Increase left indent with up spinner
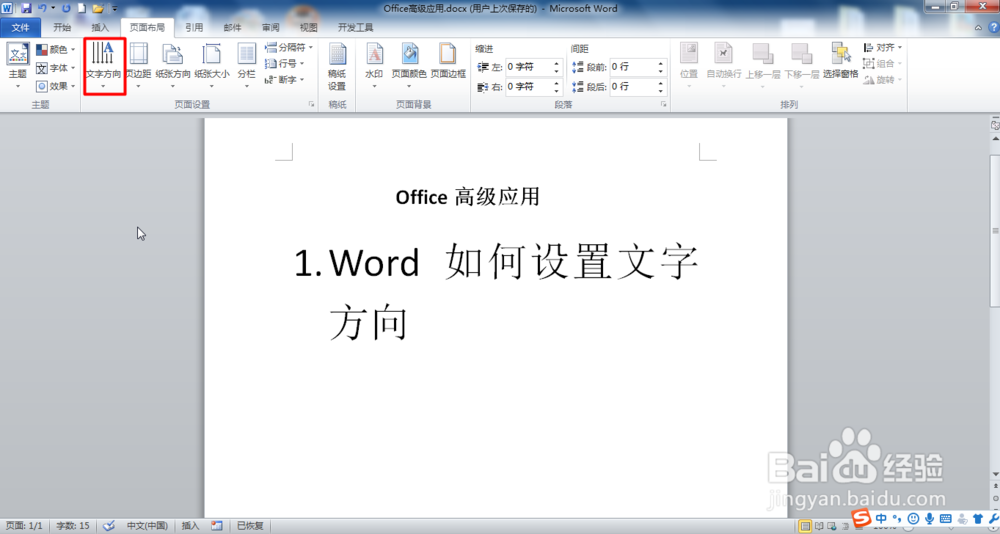Image resolution: width=1000 pixels, height=534 pixels. pos(557,63)
